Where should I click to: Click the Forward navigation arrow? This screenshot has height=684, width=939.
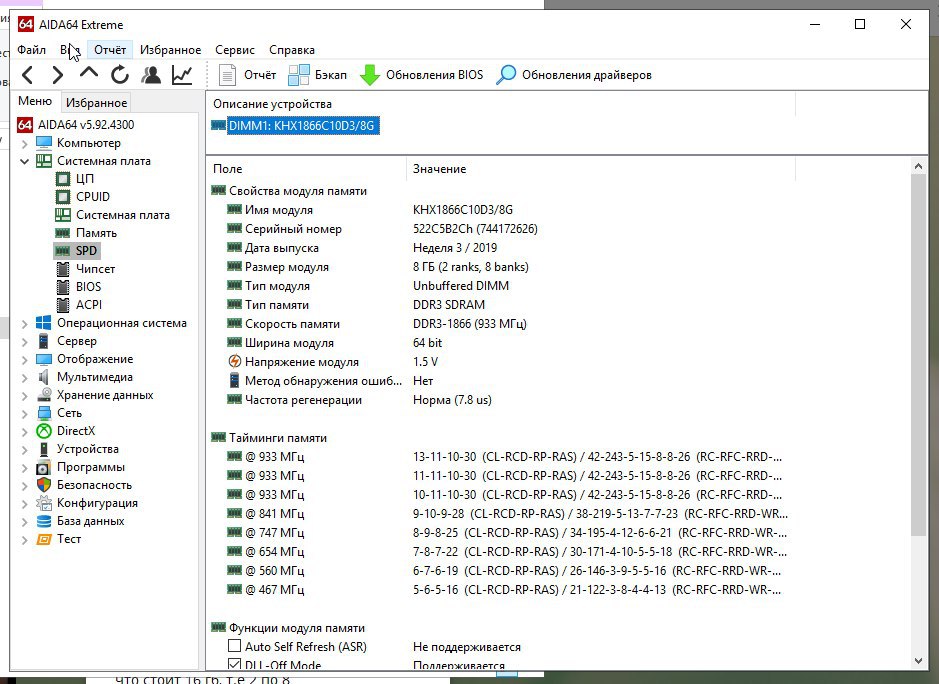[57, 75]
